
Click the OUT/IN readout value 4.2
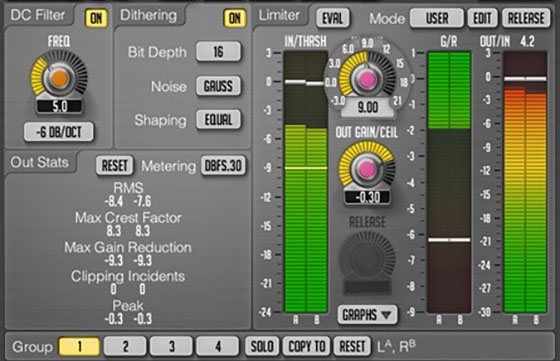pyautogui.click(x=528, y=42)
